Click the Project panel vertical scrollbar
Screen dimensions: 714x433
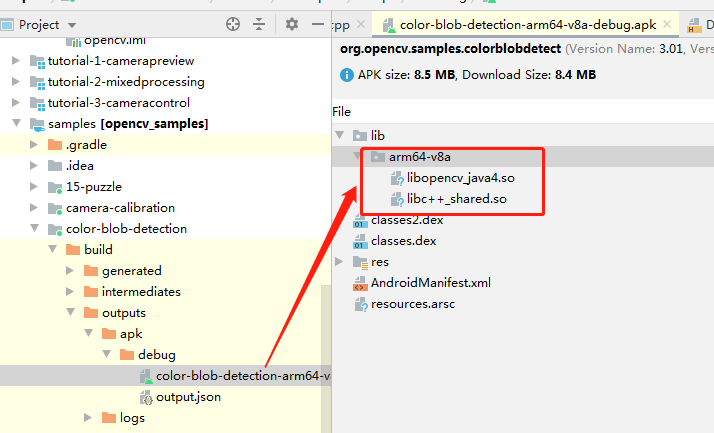click(x=326, y=359)
